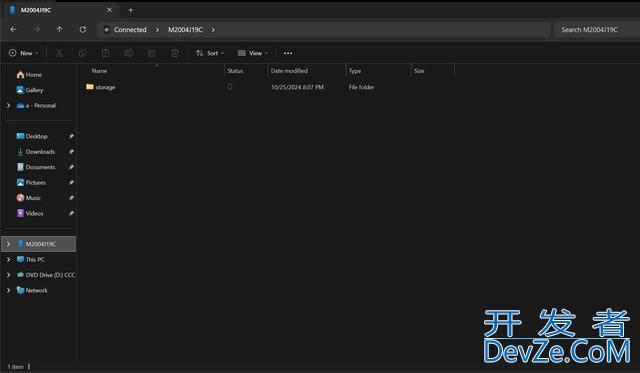Viewport: 640px width, 373px height.
Task: Click the Share icon in toolbar
Action: pos(151,53)
